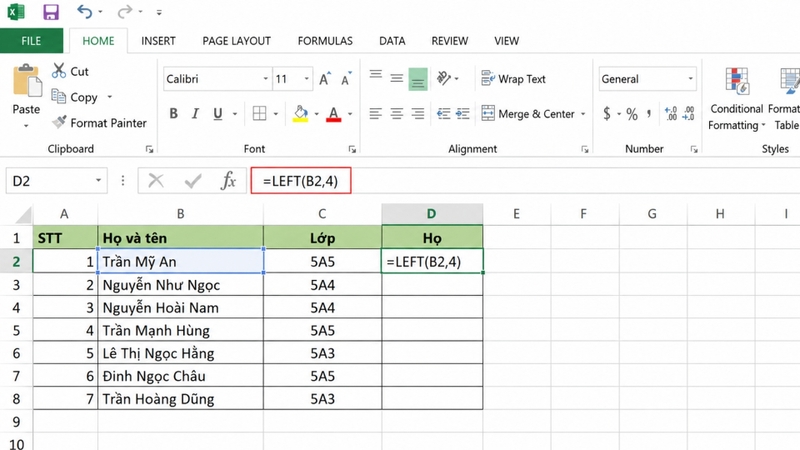Screen dimensions: 800x450
Task: Decrease font size with small A icon
Action: 346,79
